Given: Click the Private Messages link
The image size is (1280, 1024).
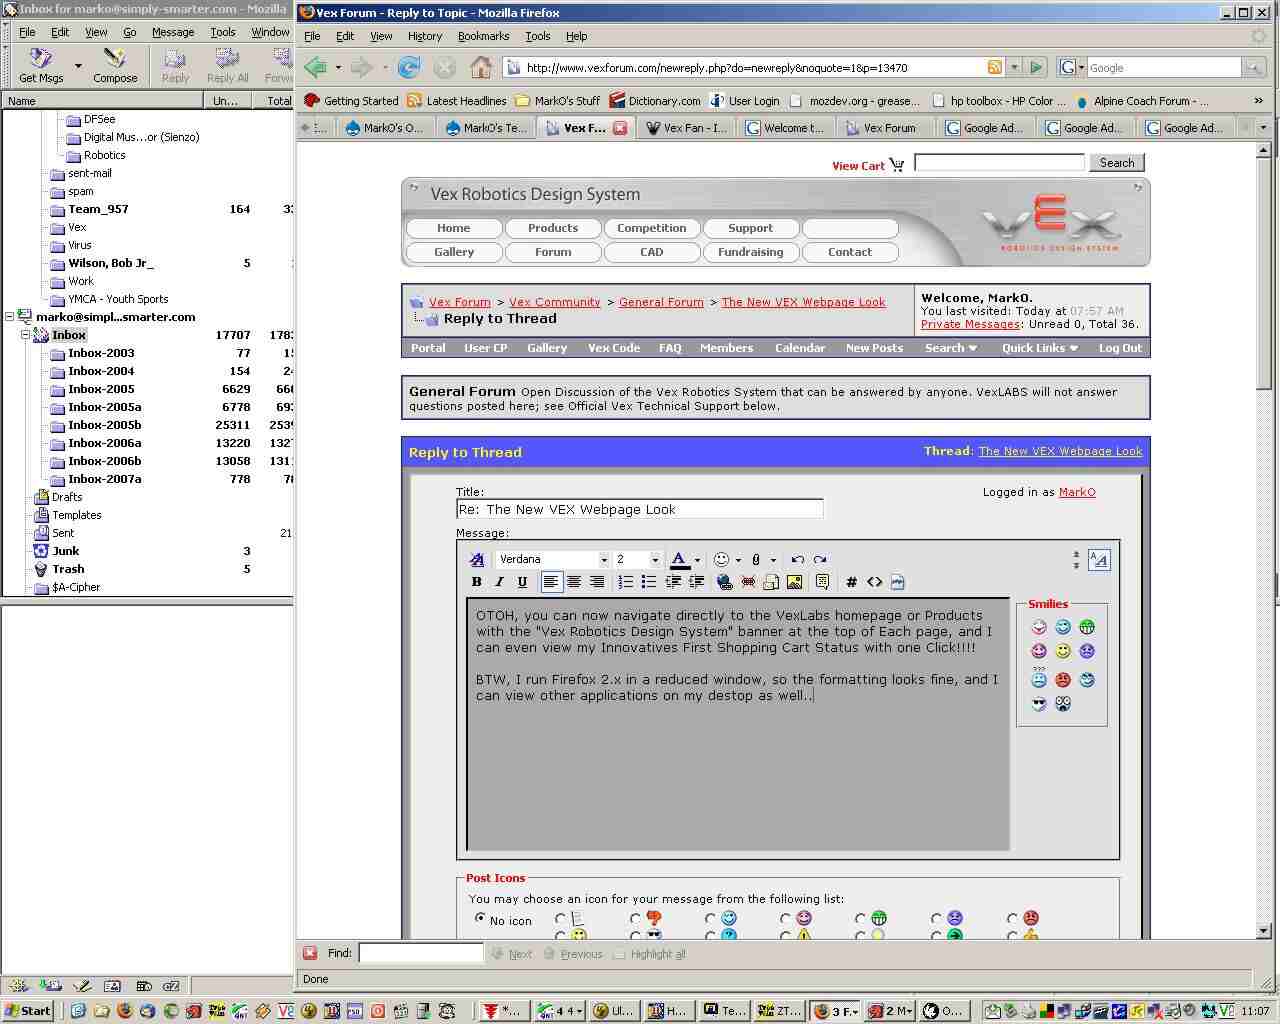Looking at the screenshot, I should coord(970,324).
